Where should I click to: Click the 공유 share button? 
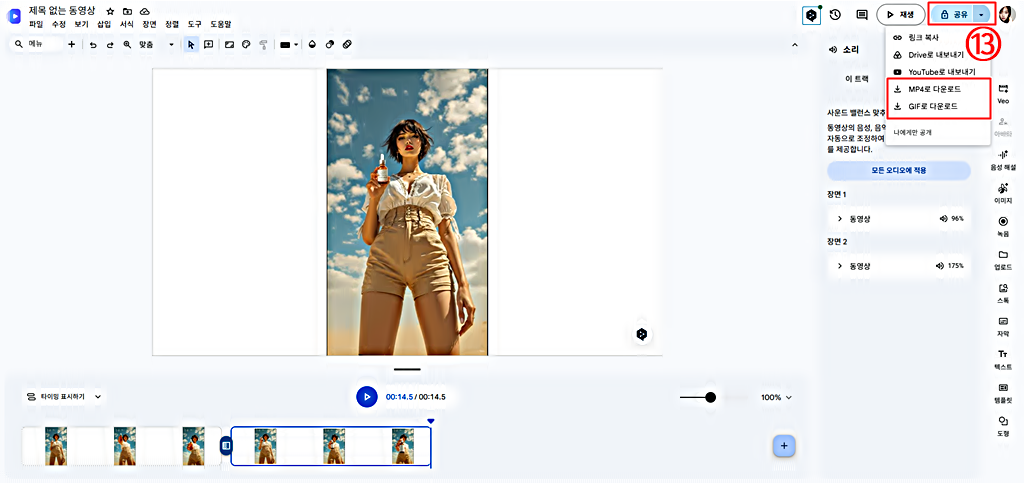[953, 14]
